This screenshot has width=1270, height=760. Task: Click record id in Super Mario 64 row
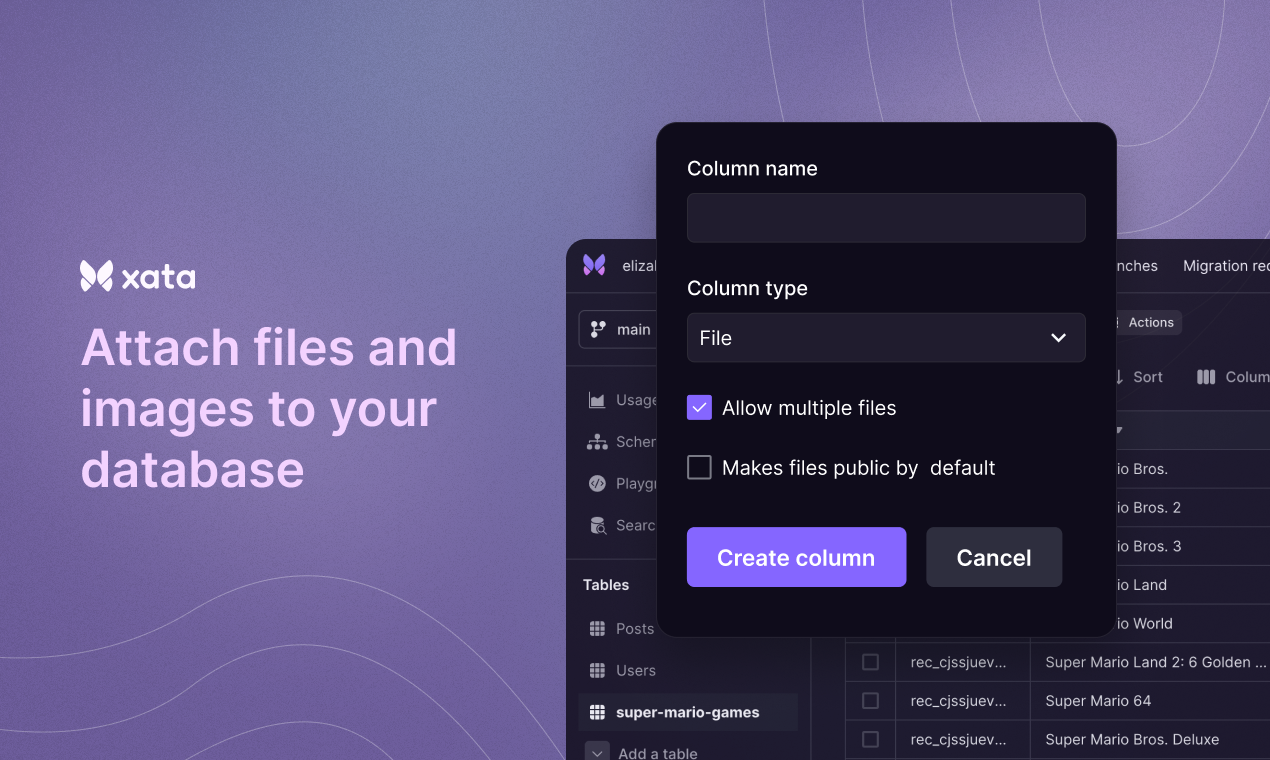point(958,701)
